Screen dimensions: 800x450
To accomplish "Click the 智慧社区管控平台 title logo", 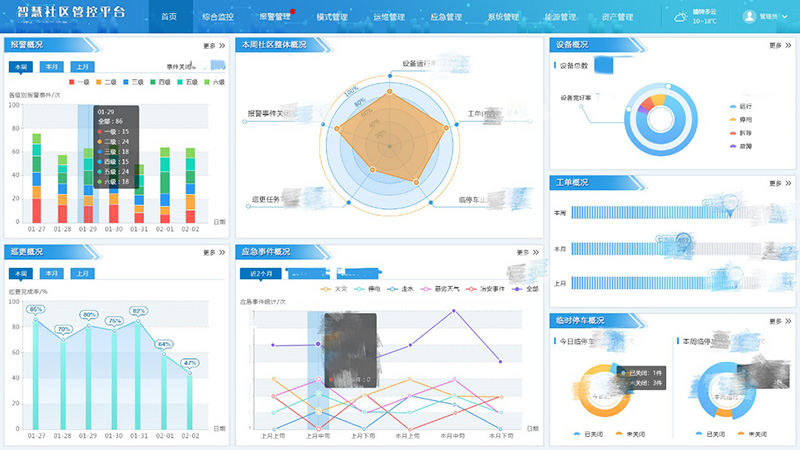I will click(71, 12).
